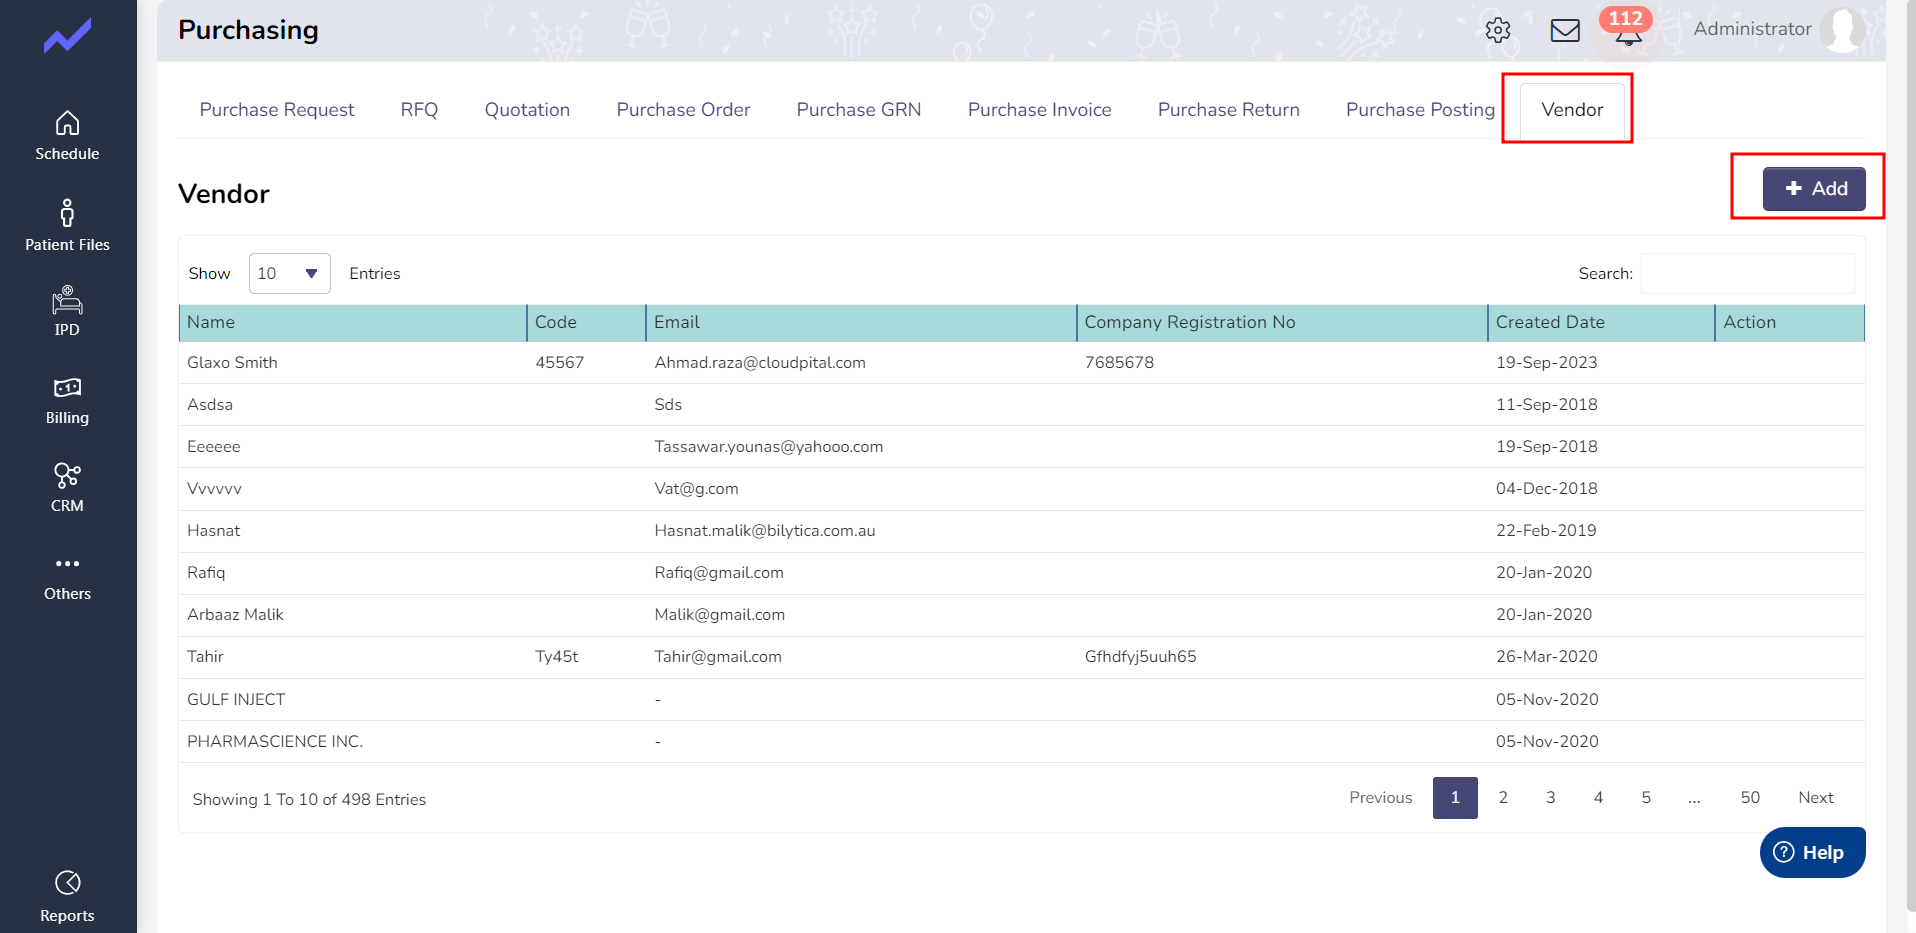The width and height of the screenshot is (1916, 933).
Task: Sort by Company Registration No column
Action: click(x=1282, y=322)
